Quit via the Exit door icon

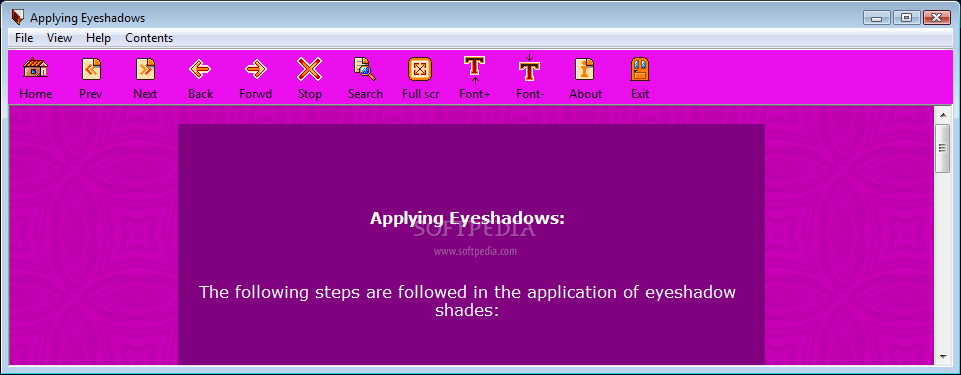640,69
